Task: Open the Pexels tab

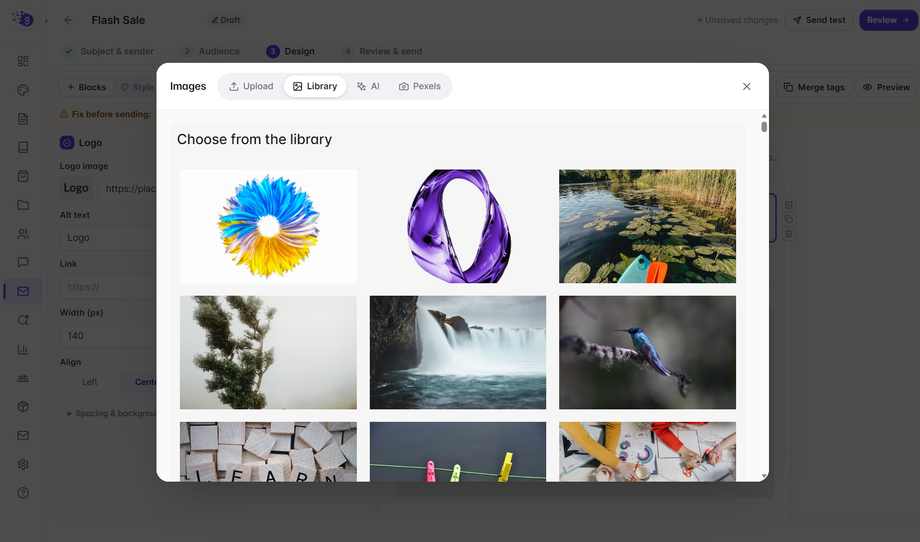Action: click(420, 86)
